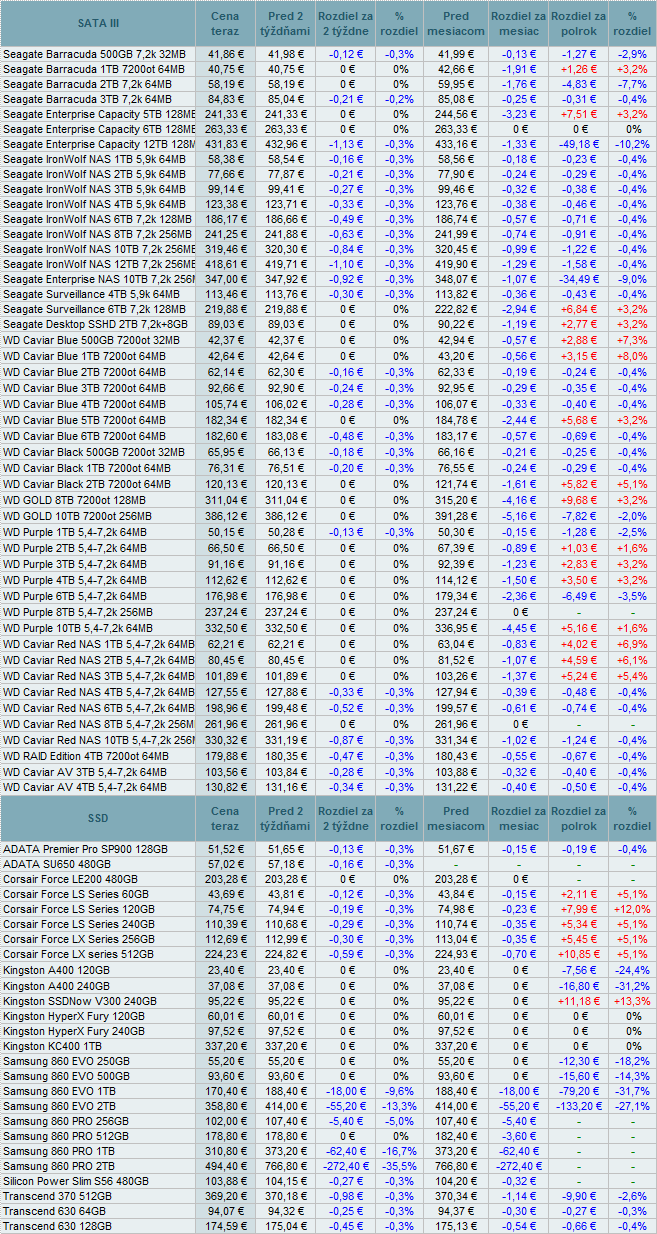The image size is (657, 1234).
Task: Click -133,20 € half-year difference for Samsung 860 EVO 2TB
Action: 578,1107
